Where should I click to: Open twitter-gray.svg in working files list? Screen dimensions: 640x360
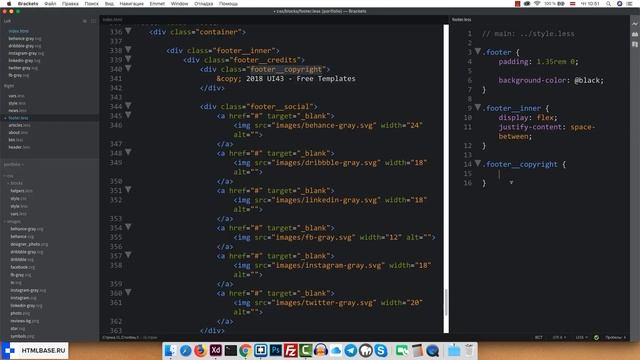click(23, 68)
